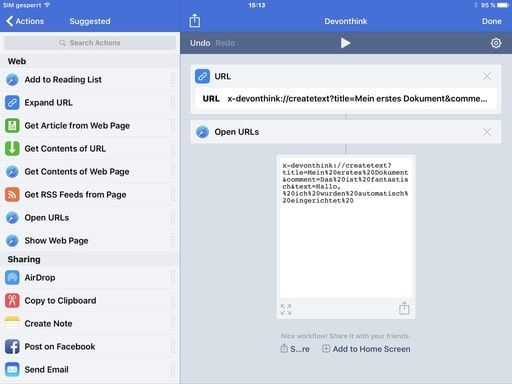Click the URL action block icon
Image resolution: width=512 pixels, height=384 pixels.
(202, 76)
